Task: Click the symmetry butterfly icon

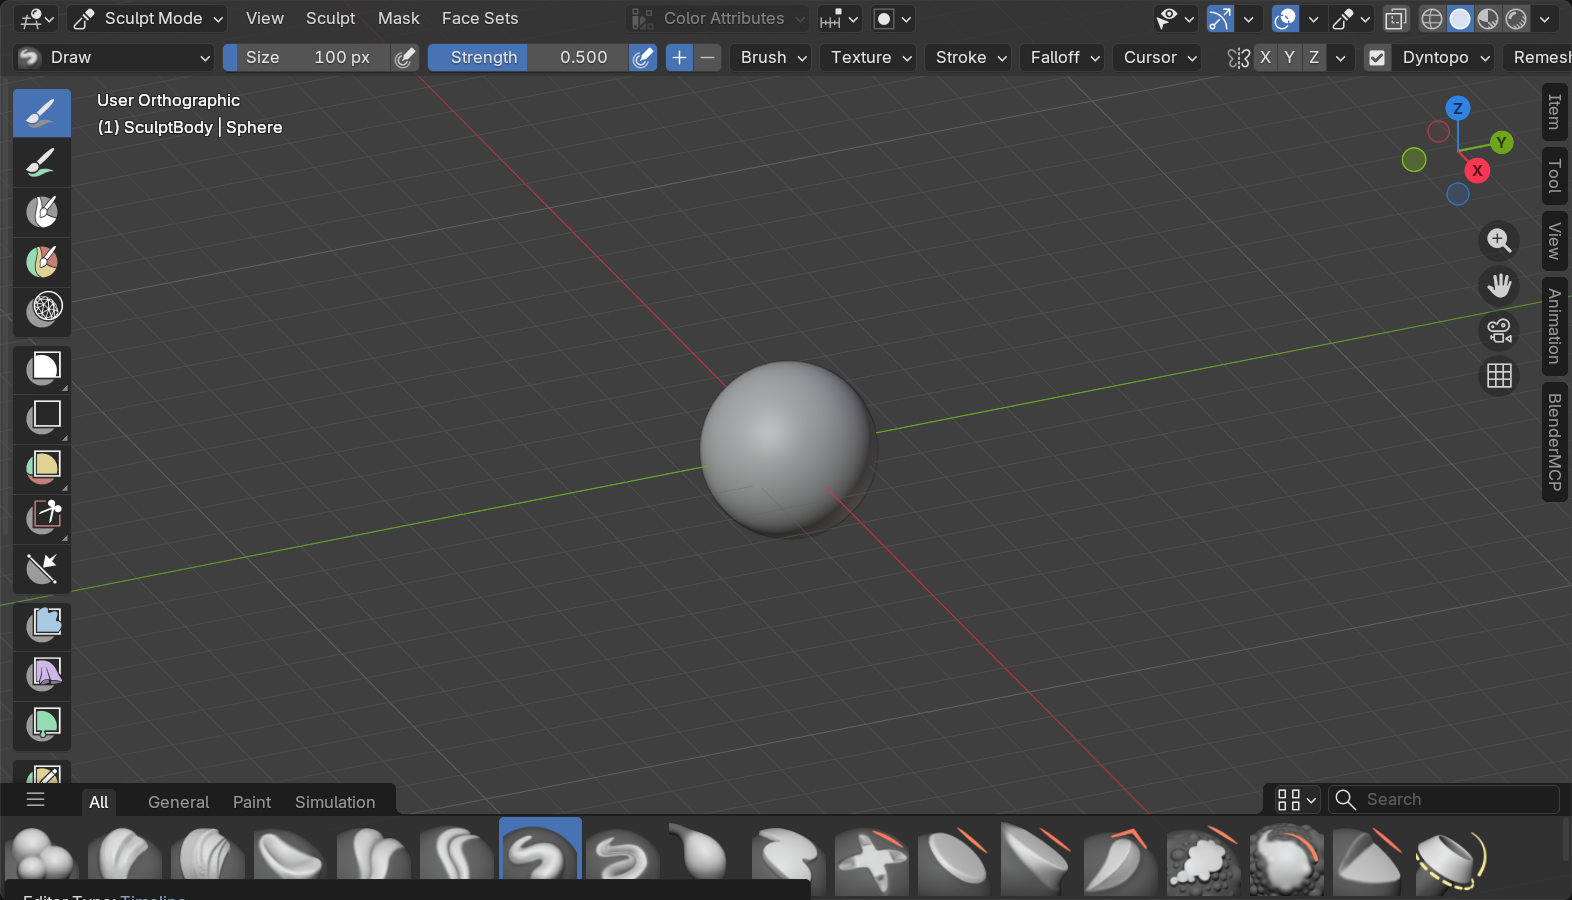Action: (x=1239, y=58)
